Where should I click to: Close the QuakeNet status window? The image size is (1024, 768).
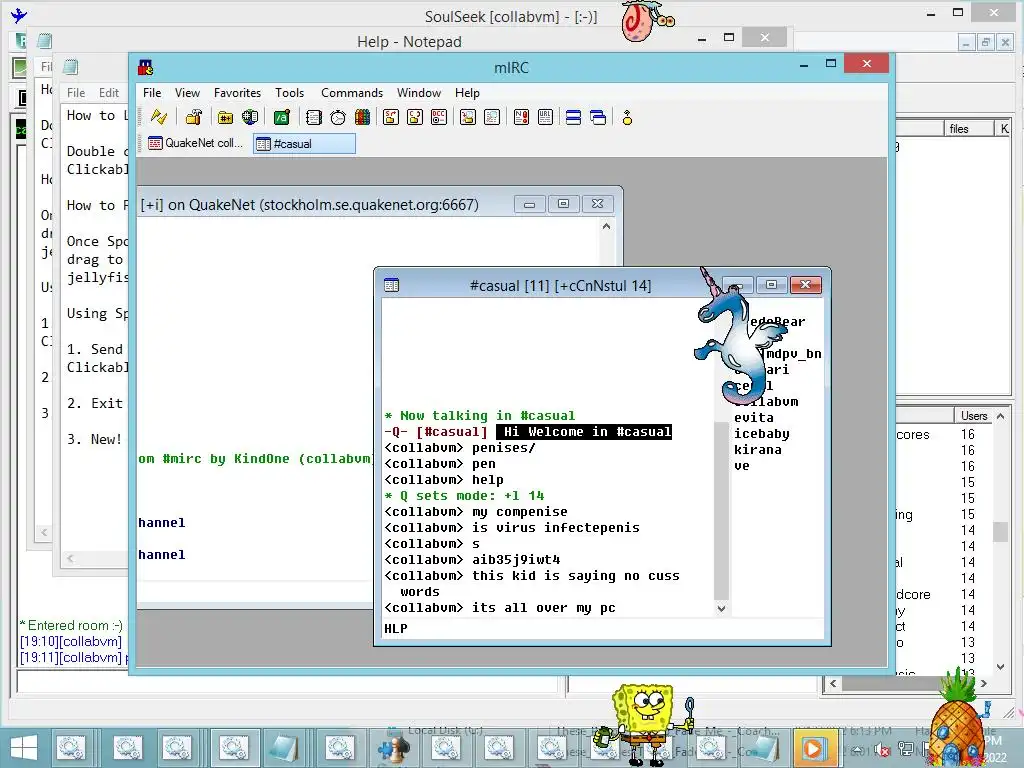coord(598,204)
